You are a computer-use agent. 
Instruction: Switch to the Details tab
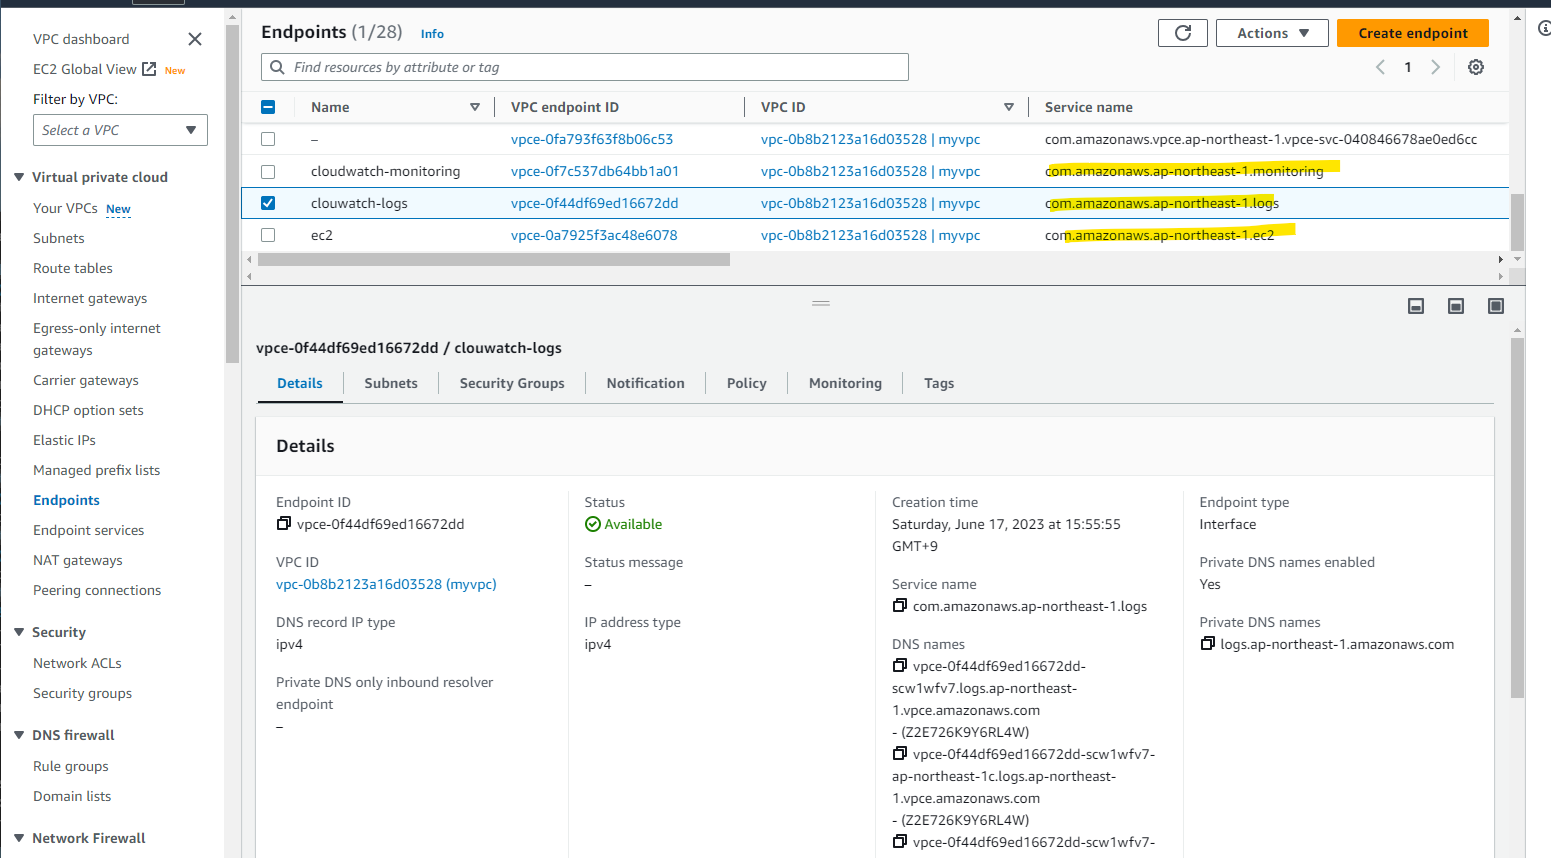300,383
